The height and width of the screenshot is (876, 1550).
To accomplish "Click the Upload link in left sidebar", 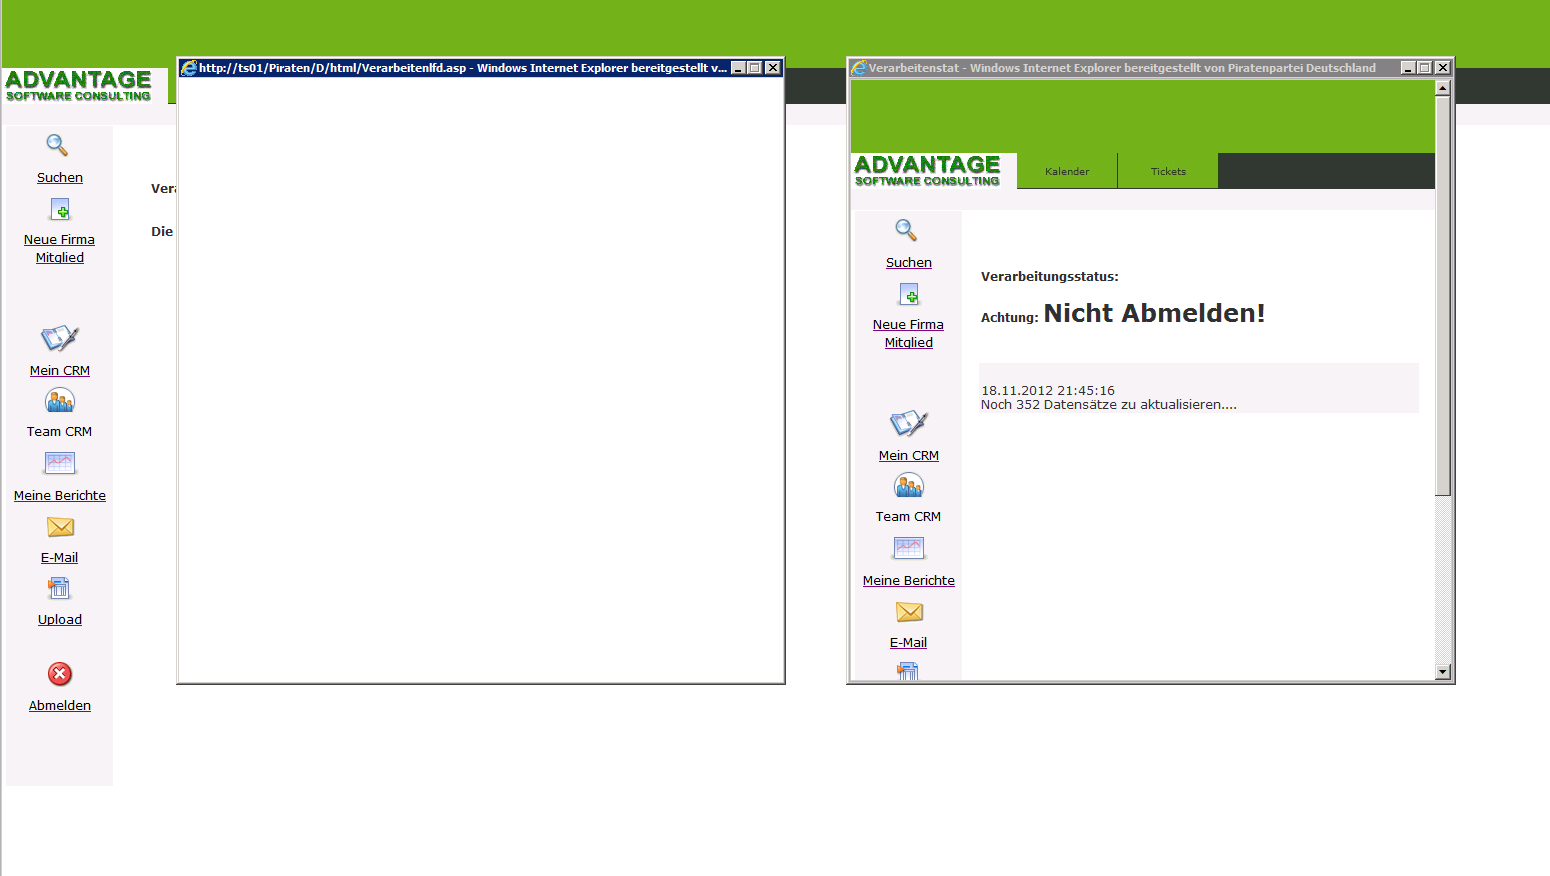I will (60, 620).
